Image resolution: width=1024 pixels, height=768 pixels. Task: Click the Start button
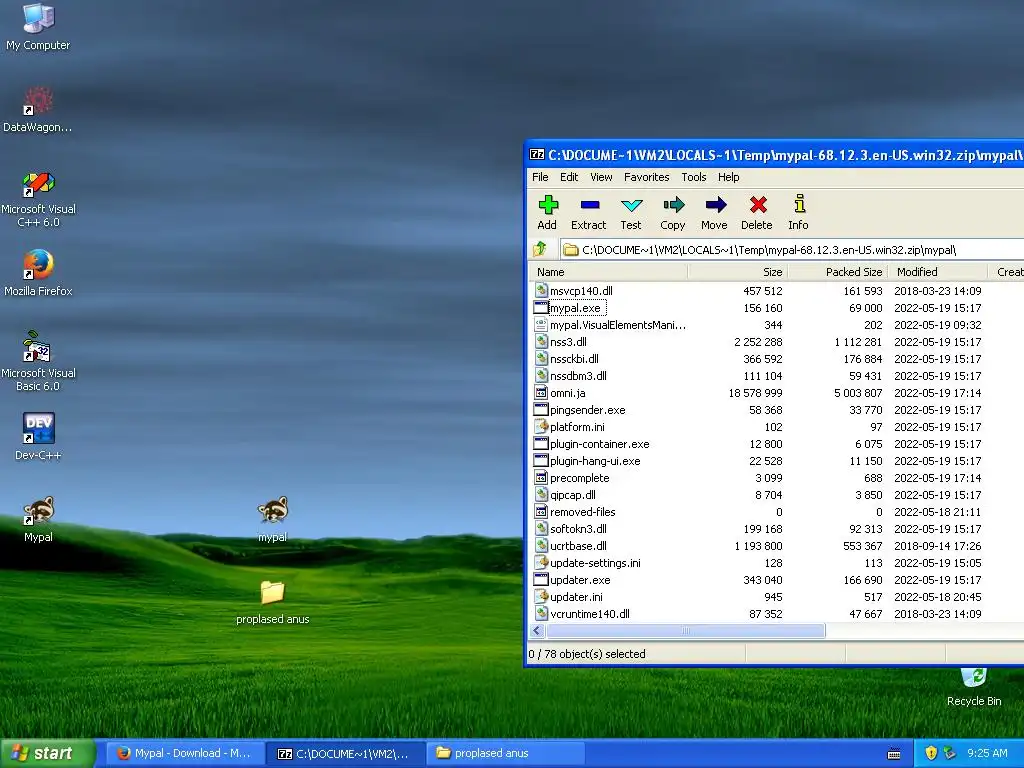coord(47,753)
